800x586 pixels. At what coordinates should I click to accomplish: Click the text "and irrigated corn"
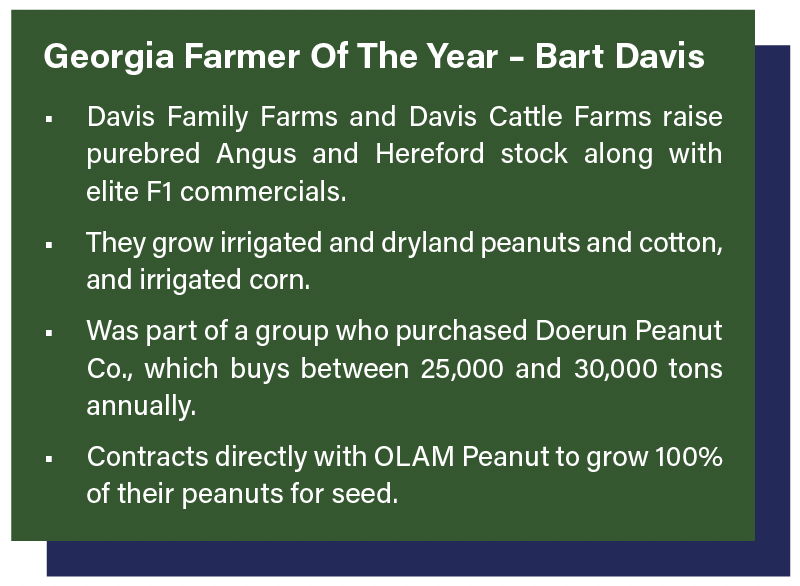198,280
